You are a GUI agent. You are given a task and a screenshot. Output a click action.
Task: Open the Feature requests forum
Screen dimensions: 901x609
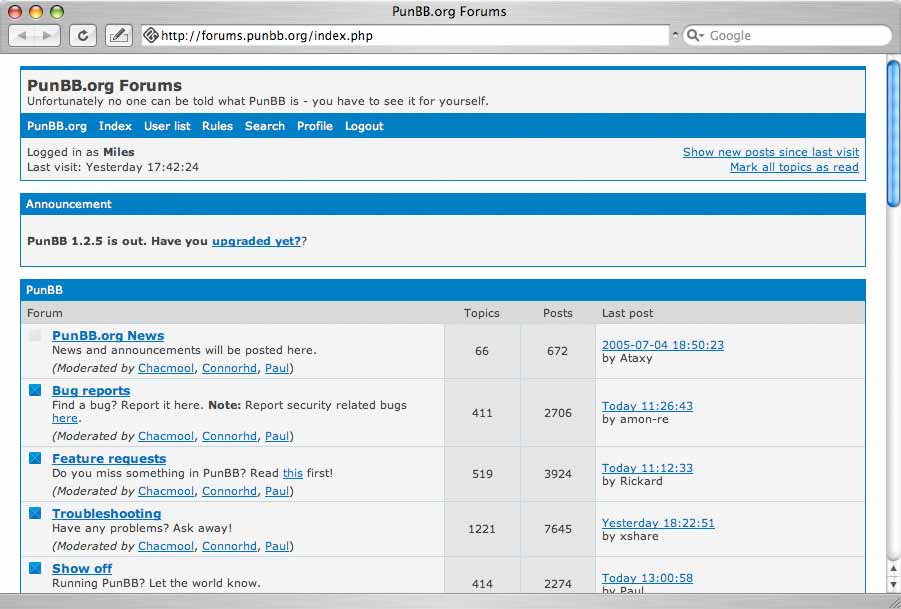109,458
